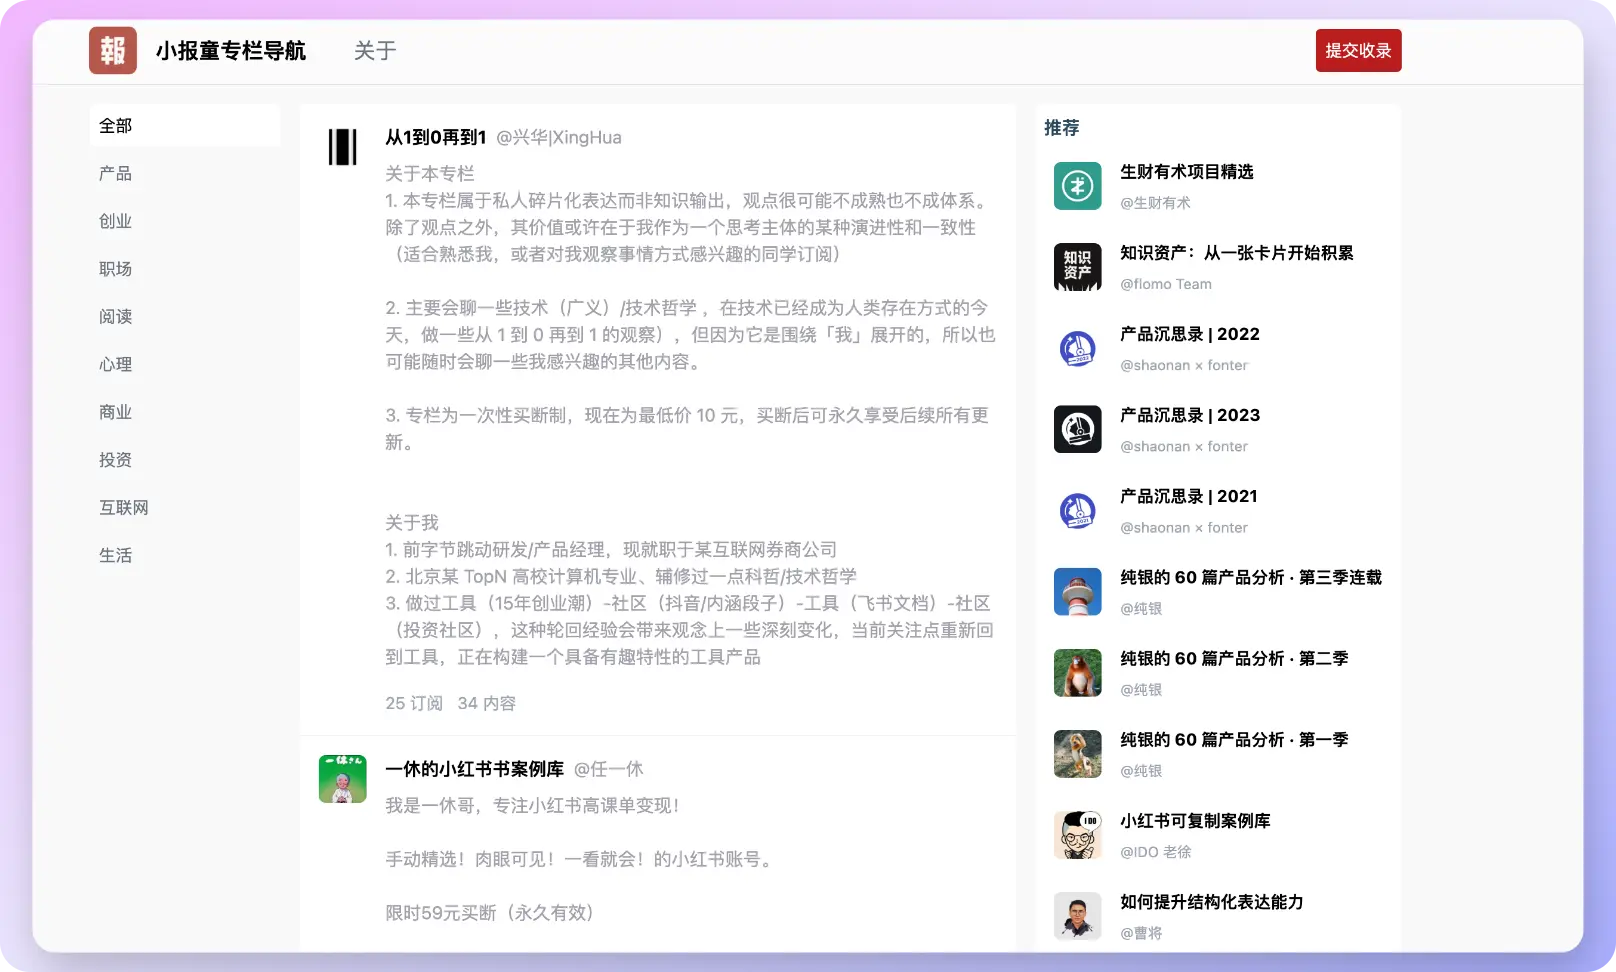1616x972 pixels.
Task: Open the 从1到0再到1 column title
Action: point(436,137)
